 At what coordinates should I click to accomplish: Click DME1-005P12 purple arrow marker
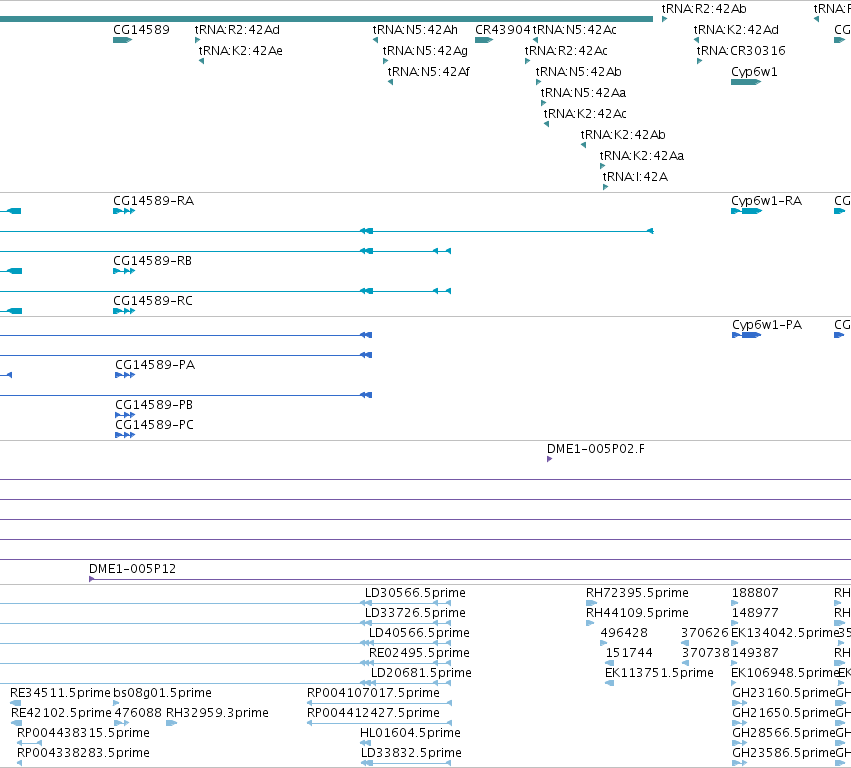pyautogui.click(x=92, y=580)
